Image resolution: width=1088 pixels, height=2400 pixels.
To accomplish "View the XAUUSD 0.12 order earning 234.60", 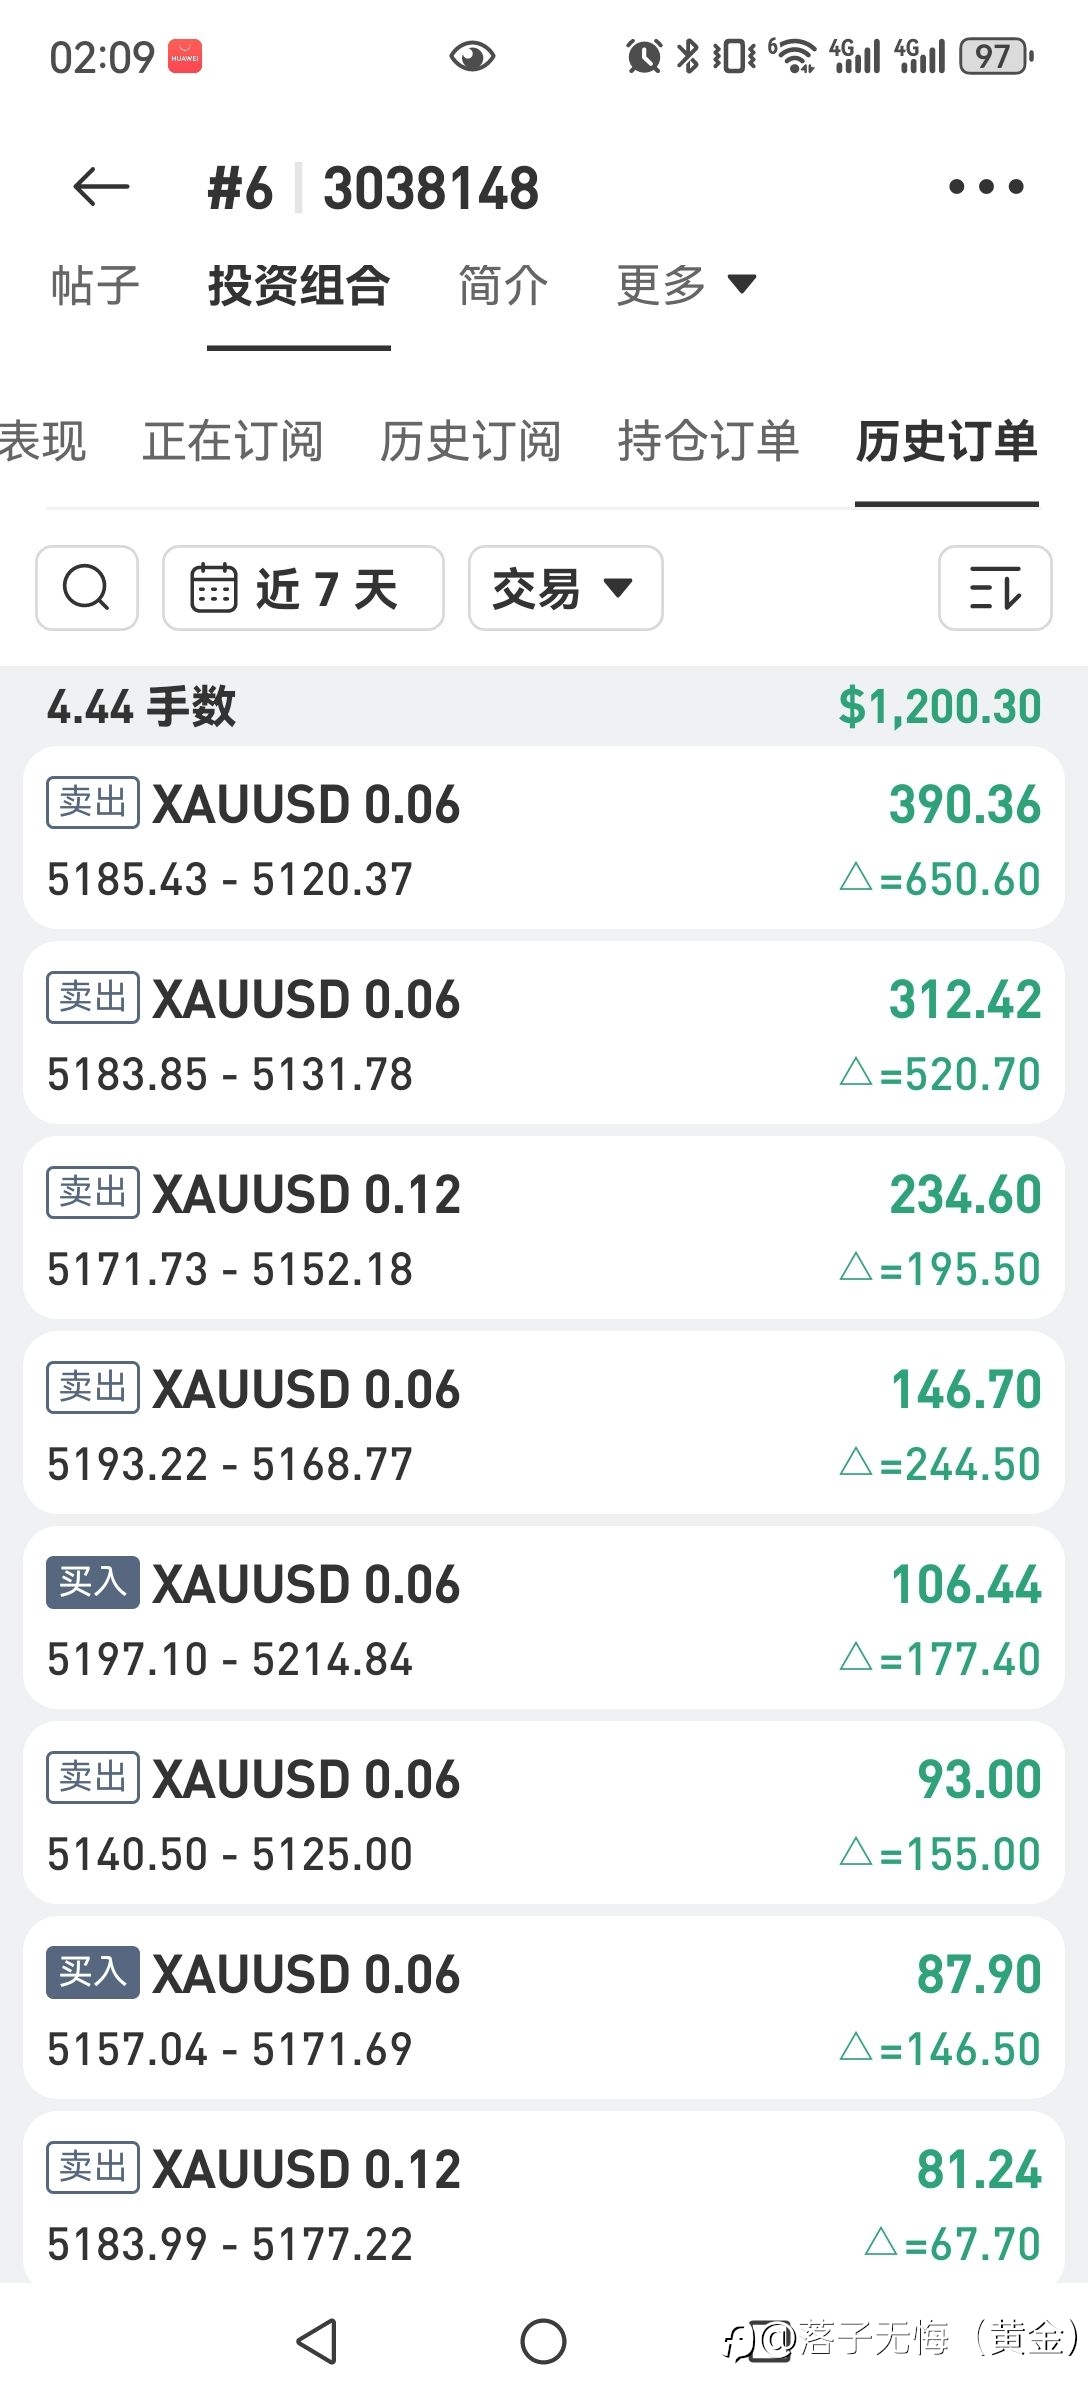I will [543, 1228].
